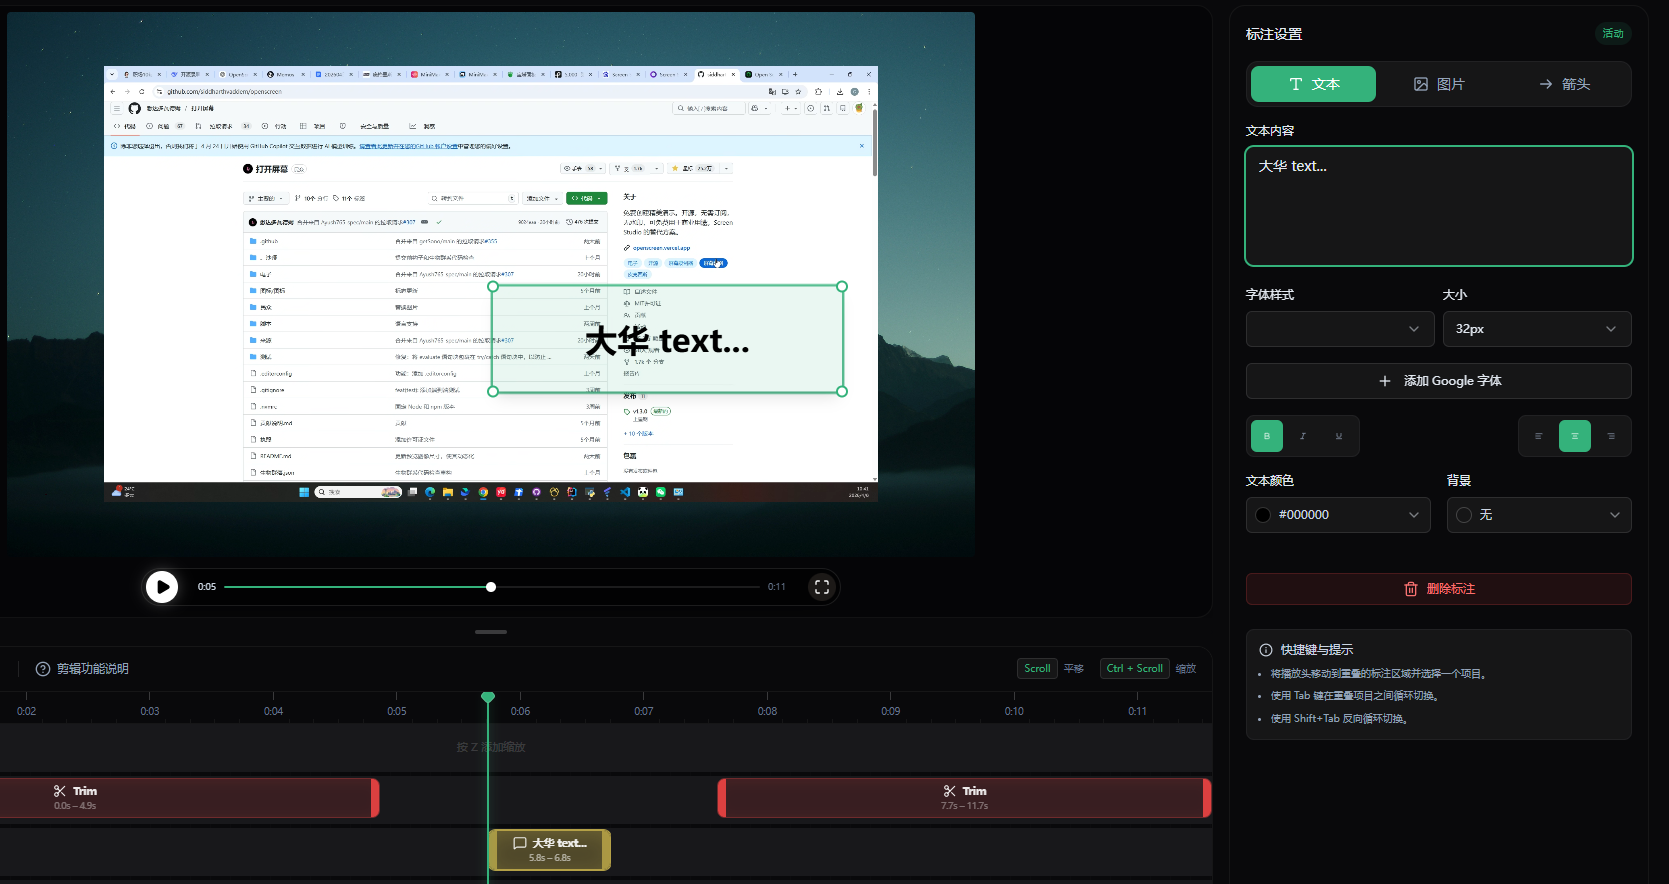Align annotation text center
1669x884 pixels.
[x=1574, y=436]
